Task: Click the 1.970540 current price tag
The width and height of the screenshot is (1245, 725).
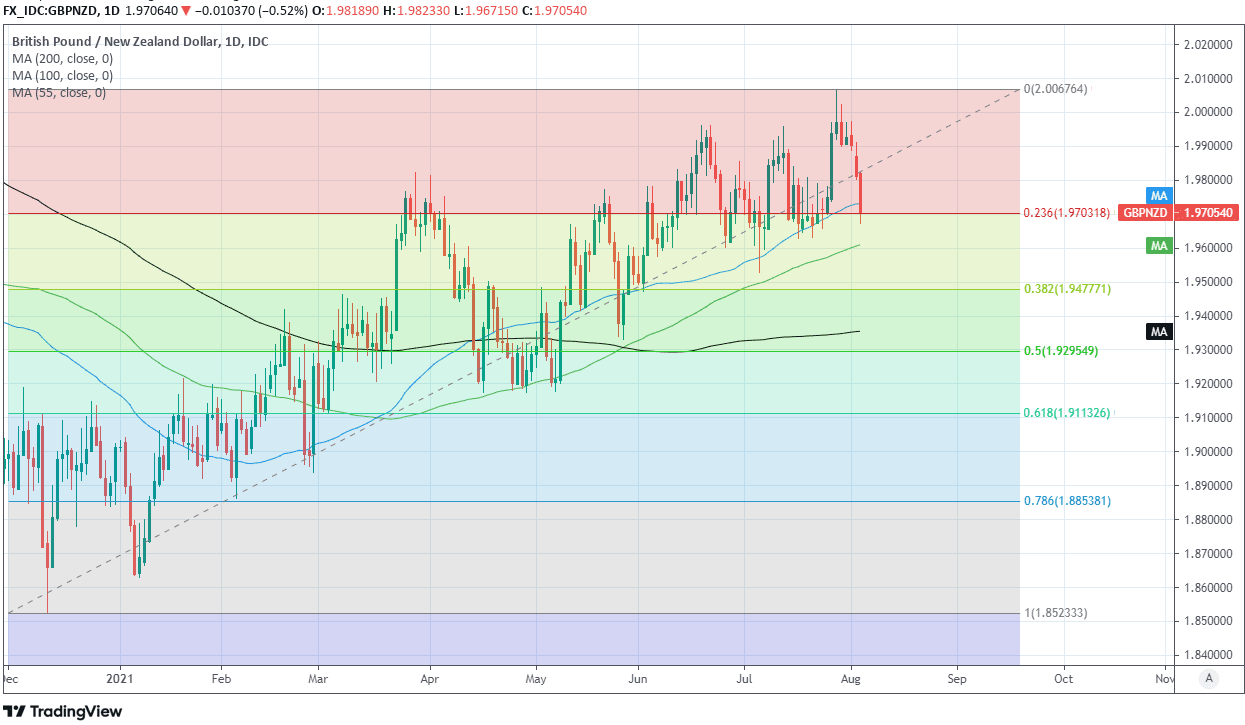Action: pyautogui.click(x=1210, y=213)
